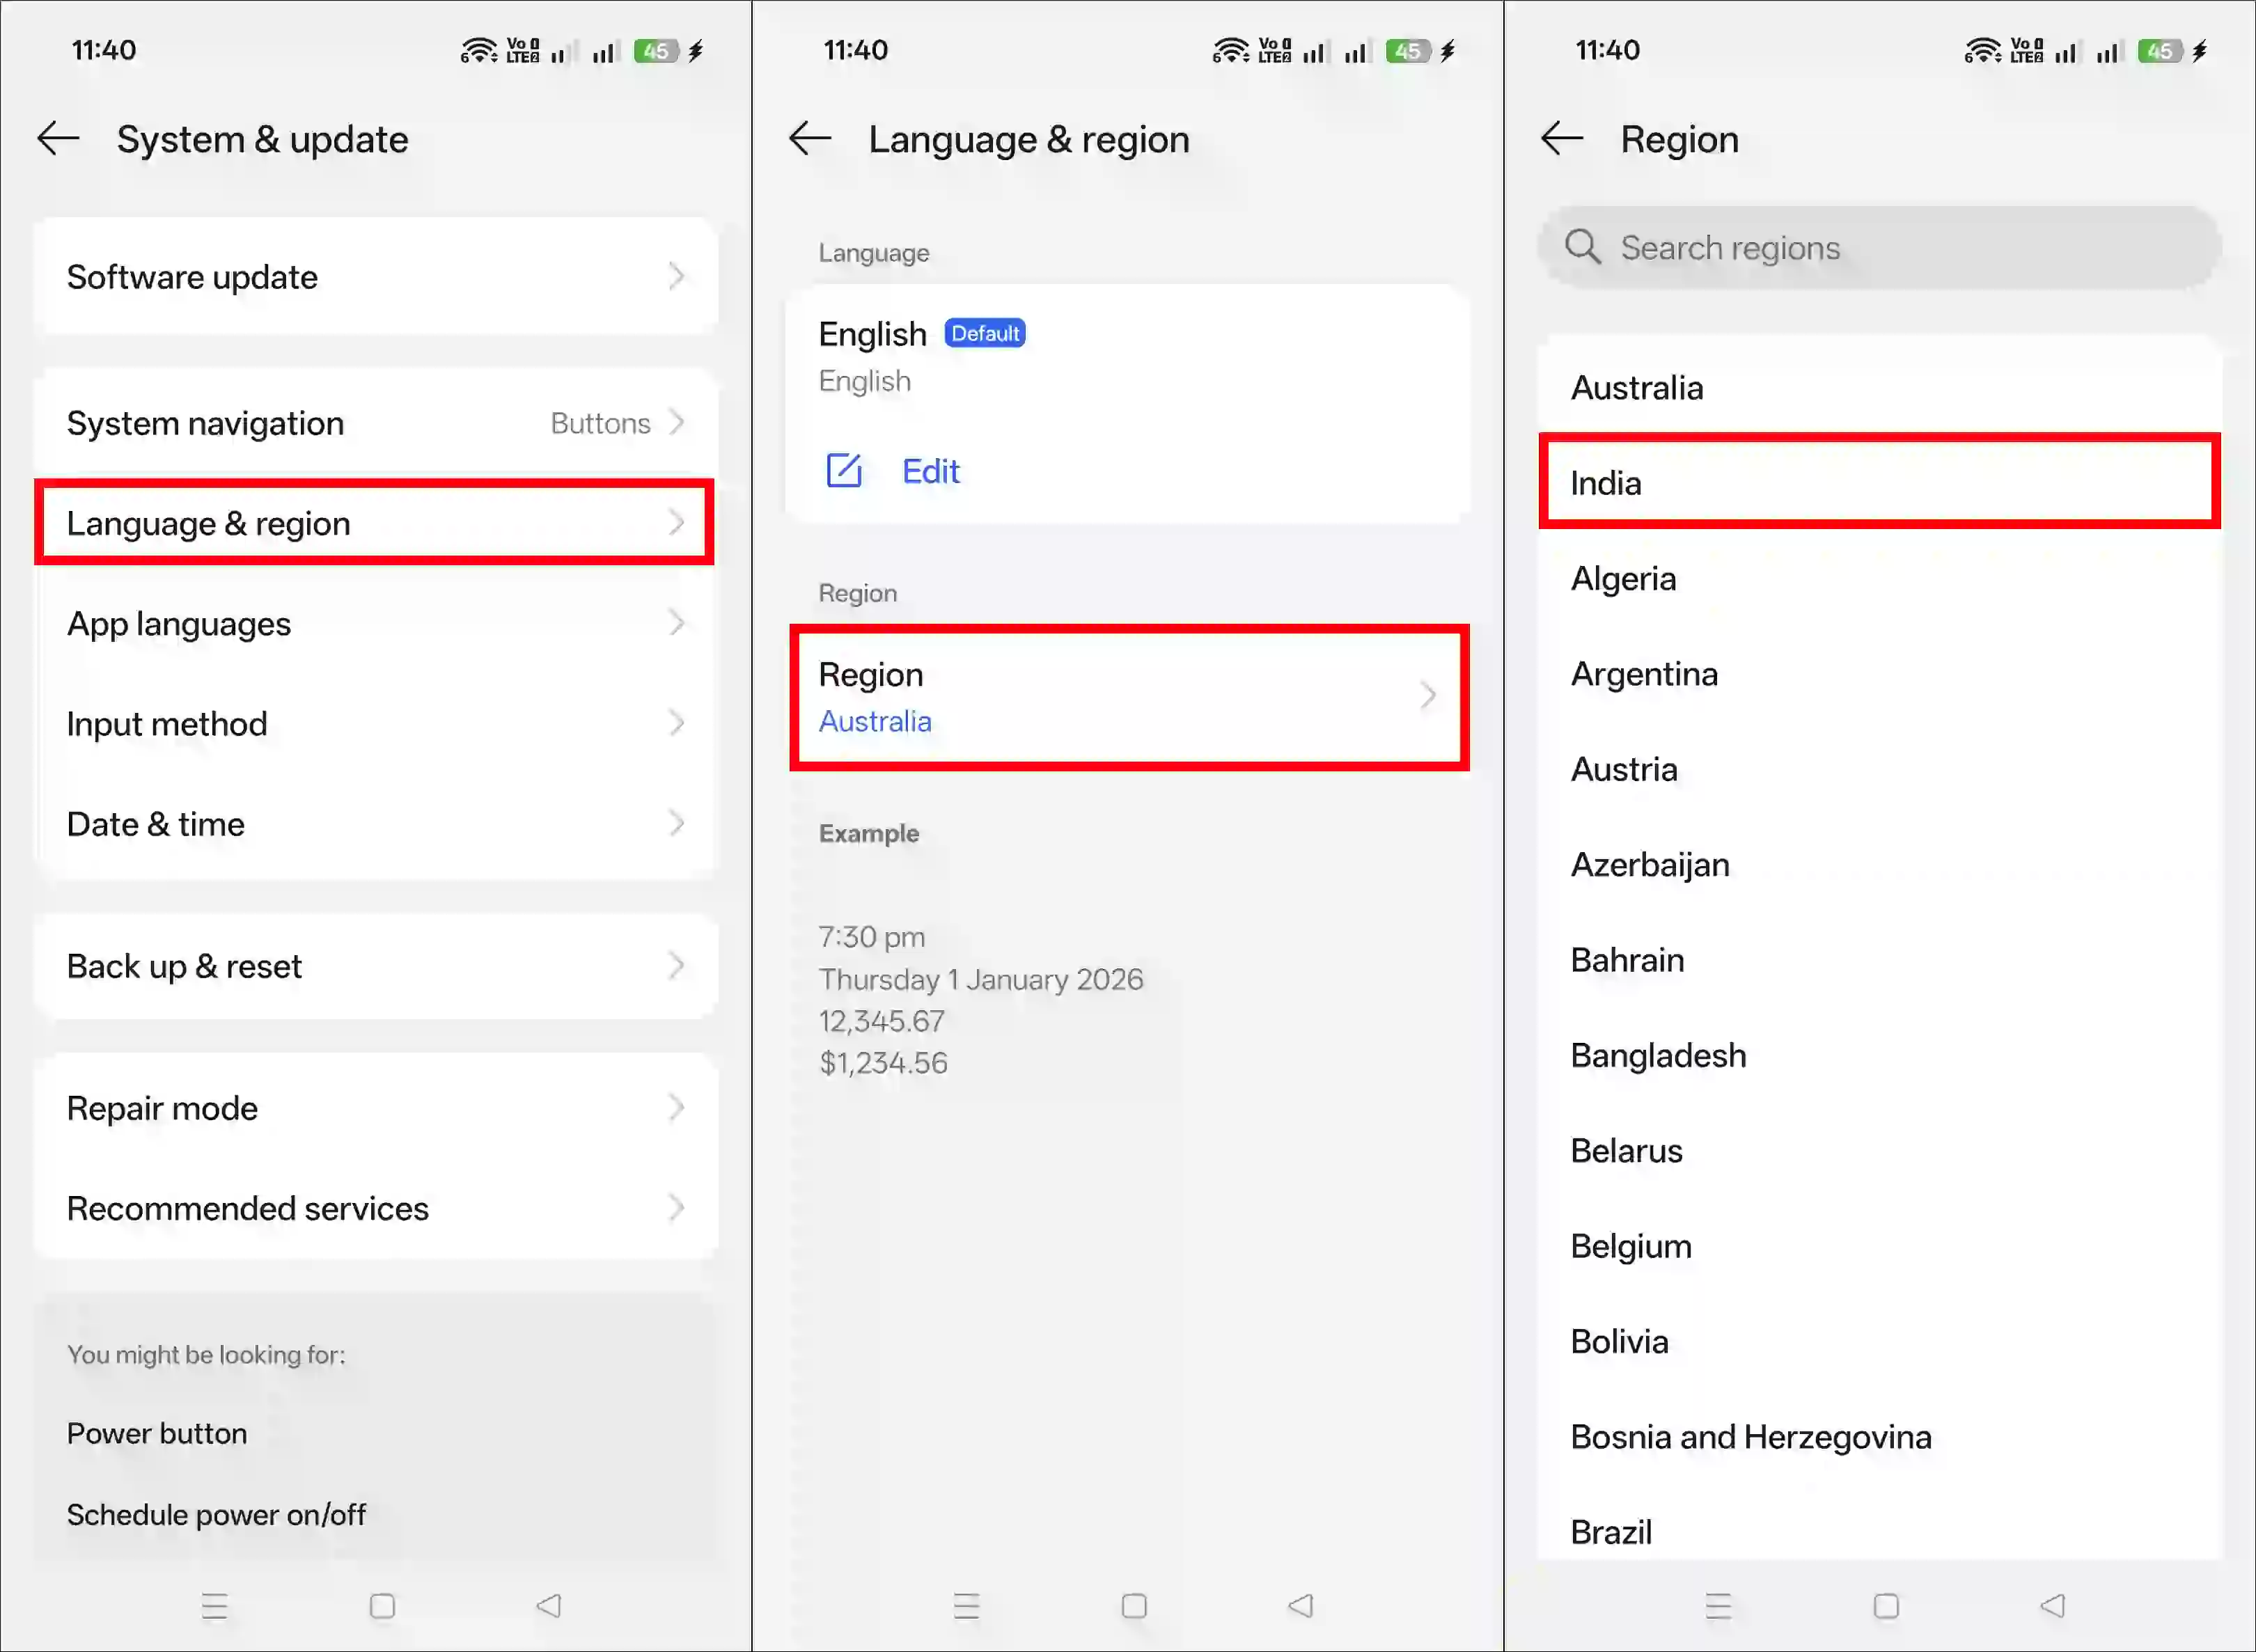Image resolution: width=2256 pixels, height=1652 pixels.
Task: Tap the back arrow on Region screen
Action: tap(1562, 139)
